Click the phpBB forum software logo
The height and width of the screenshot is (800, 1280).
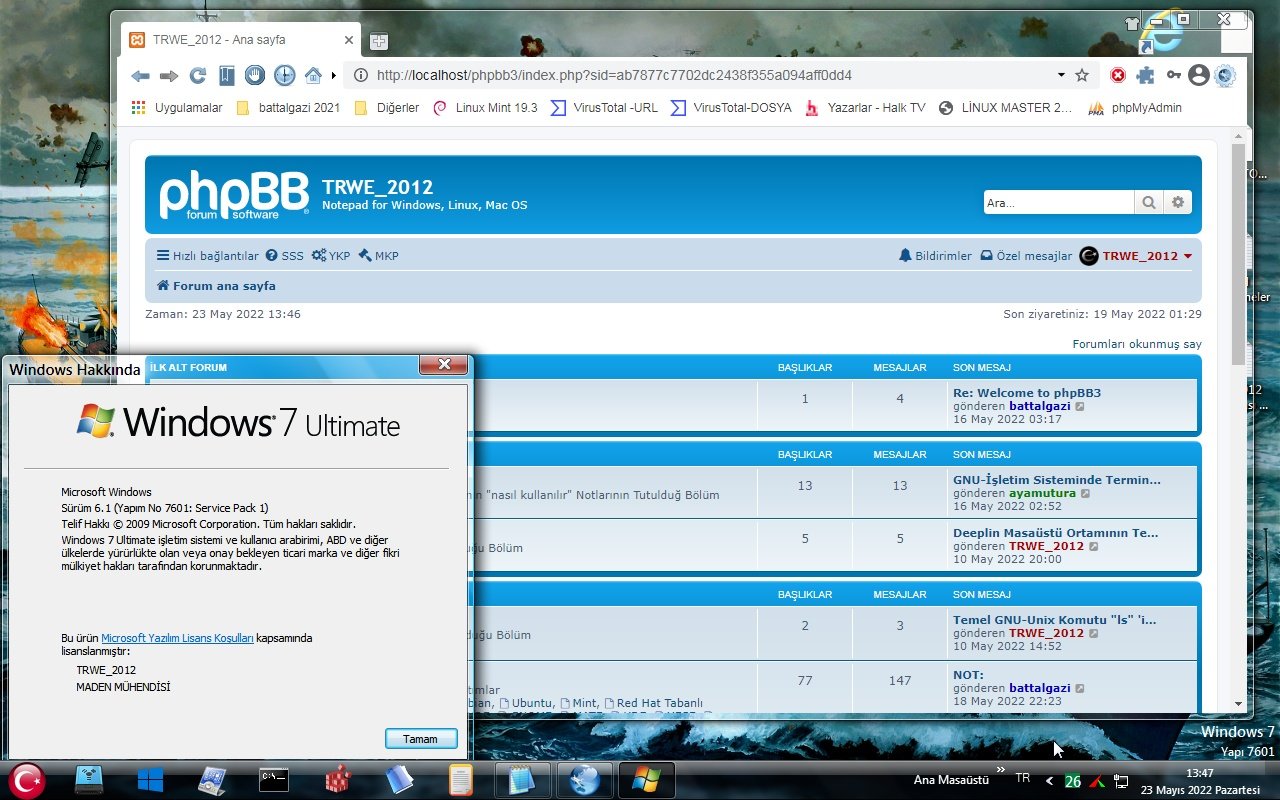pos(234,194)
